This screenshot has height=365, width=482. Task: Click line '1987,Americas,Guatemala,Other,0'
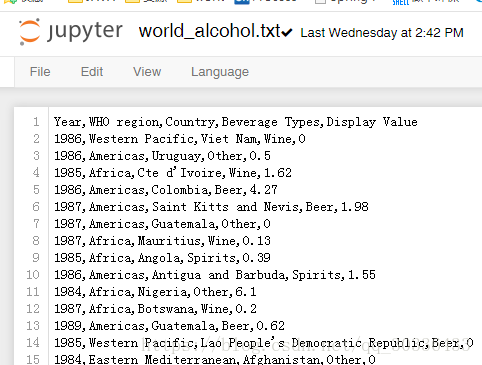pyautogui.click(x=162, y=224)
